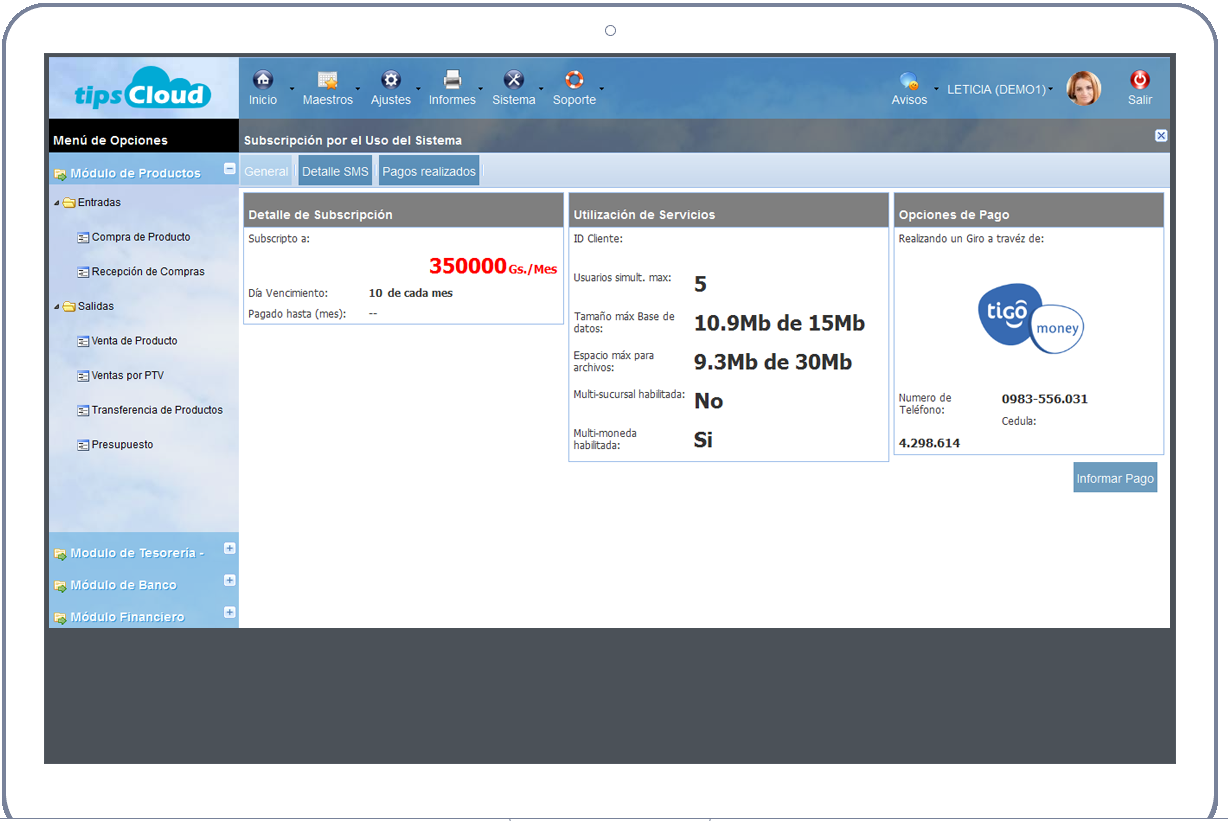Switch to the Detalle SMS tab

(335, 171)
